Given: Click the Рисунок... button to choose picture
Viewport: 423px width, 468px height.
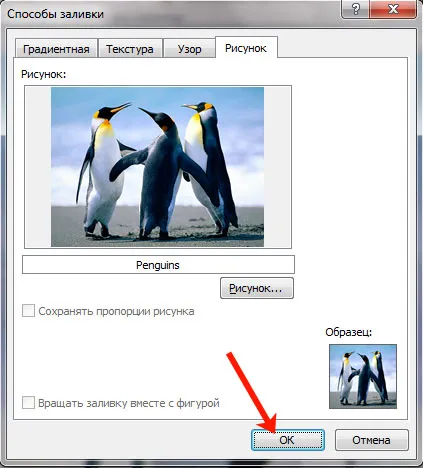Looking at the screenshot, I should [257, 288].
